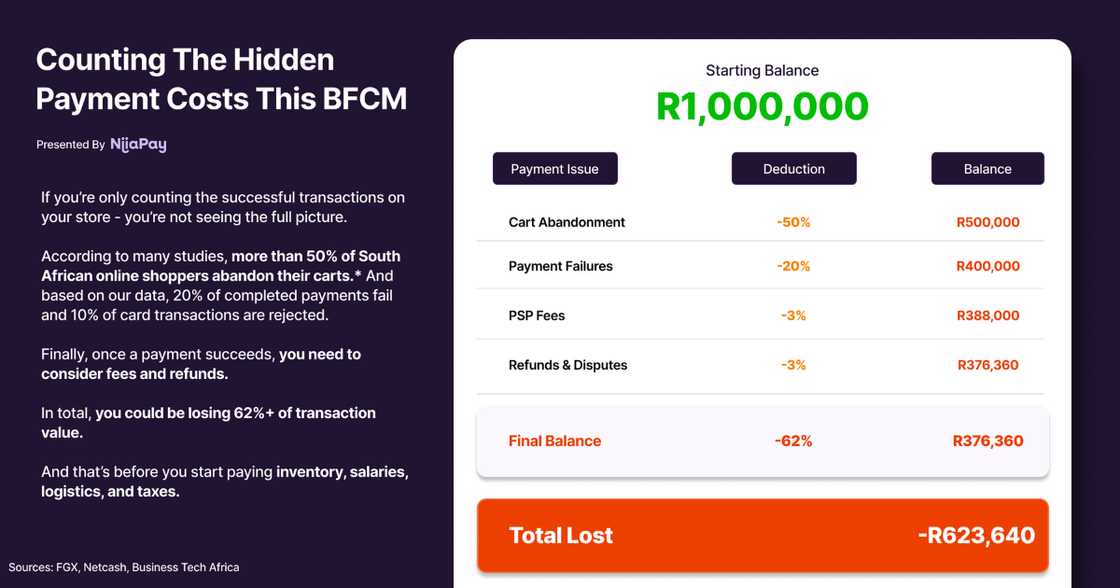
Task: Click the -50% deduction value
Action: coord(793,222)
